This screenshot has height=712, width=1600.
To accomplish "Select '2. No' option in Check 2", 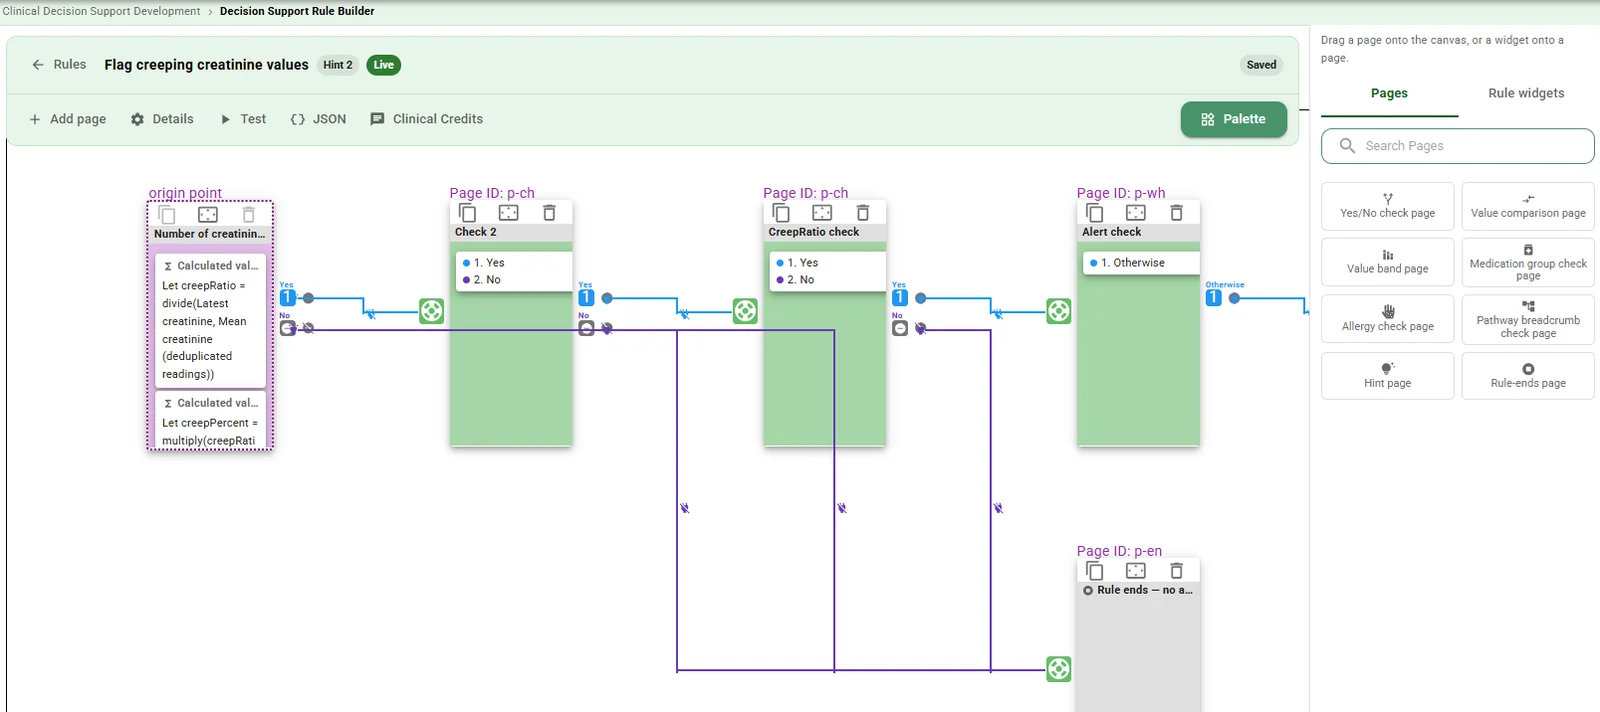I will pos(514,280).
